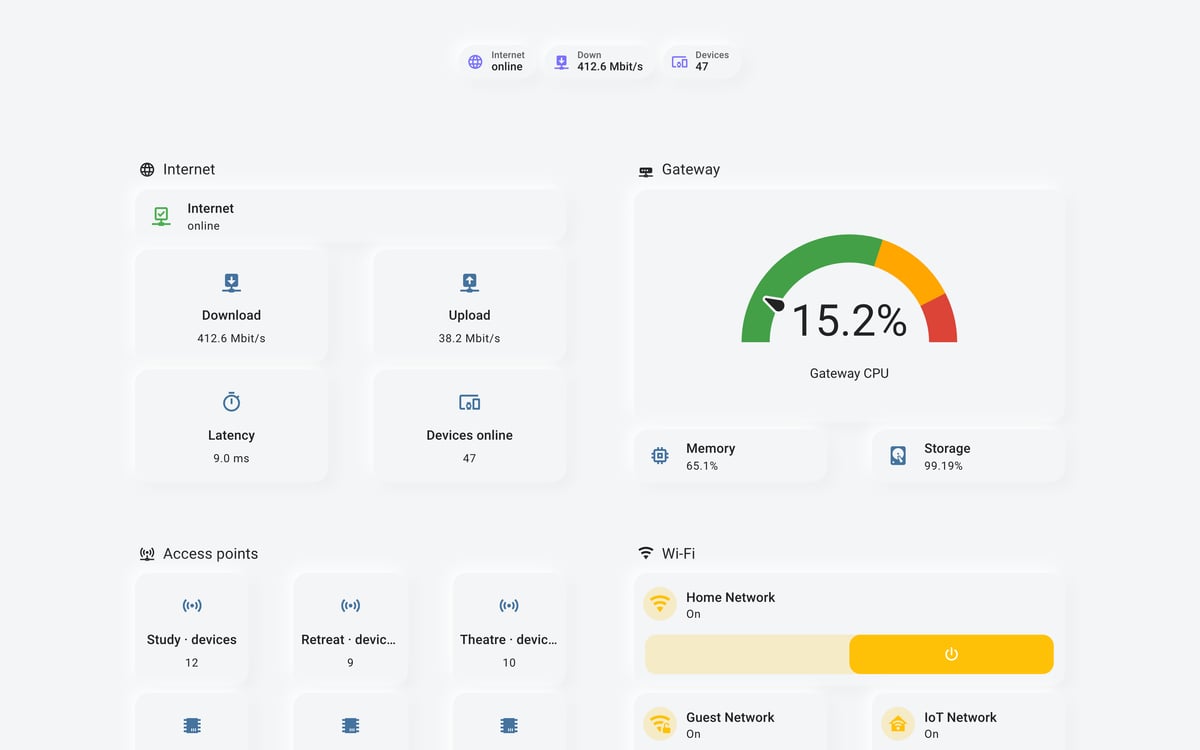This screenshot has width=1200, height=750.
Task: Click the globe icon beside Internet heading
Action: [x=147, y=170]
